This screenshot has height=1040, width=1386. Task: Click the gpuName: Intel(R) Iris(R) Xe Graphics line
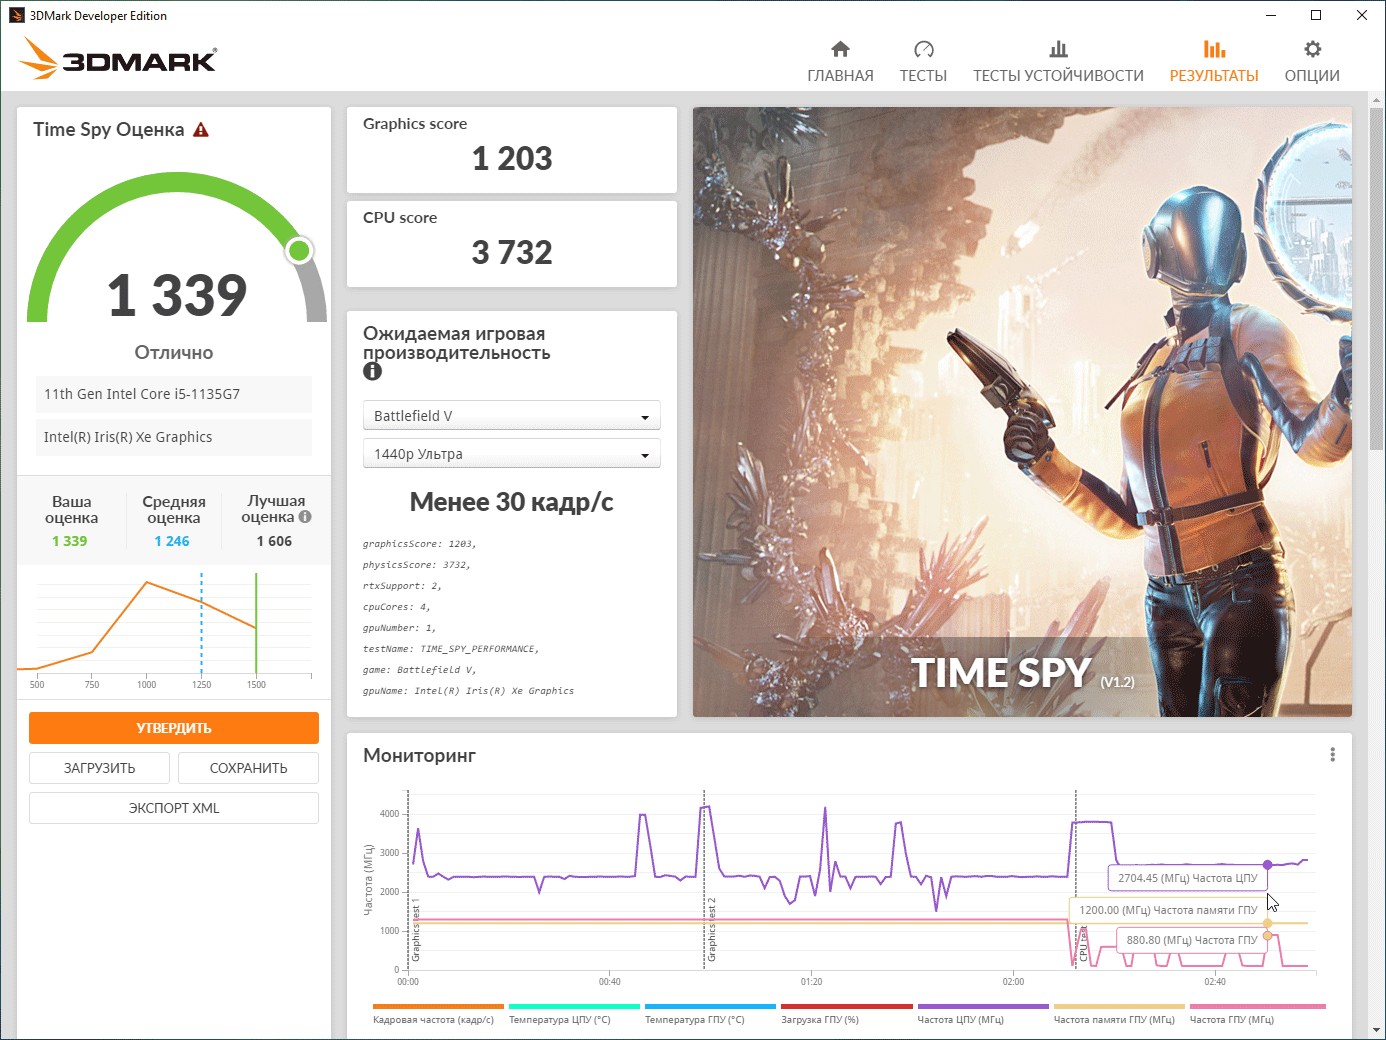point(468,691)
